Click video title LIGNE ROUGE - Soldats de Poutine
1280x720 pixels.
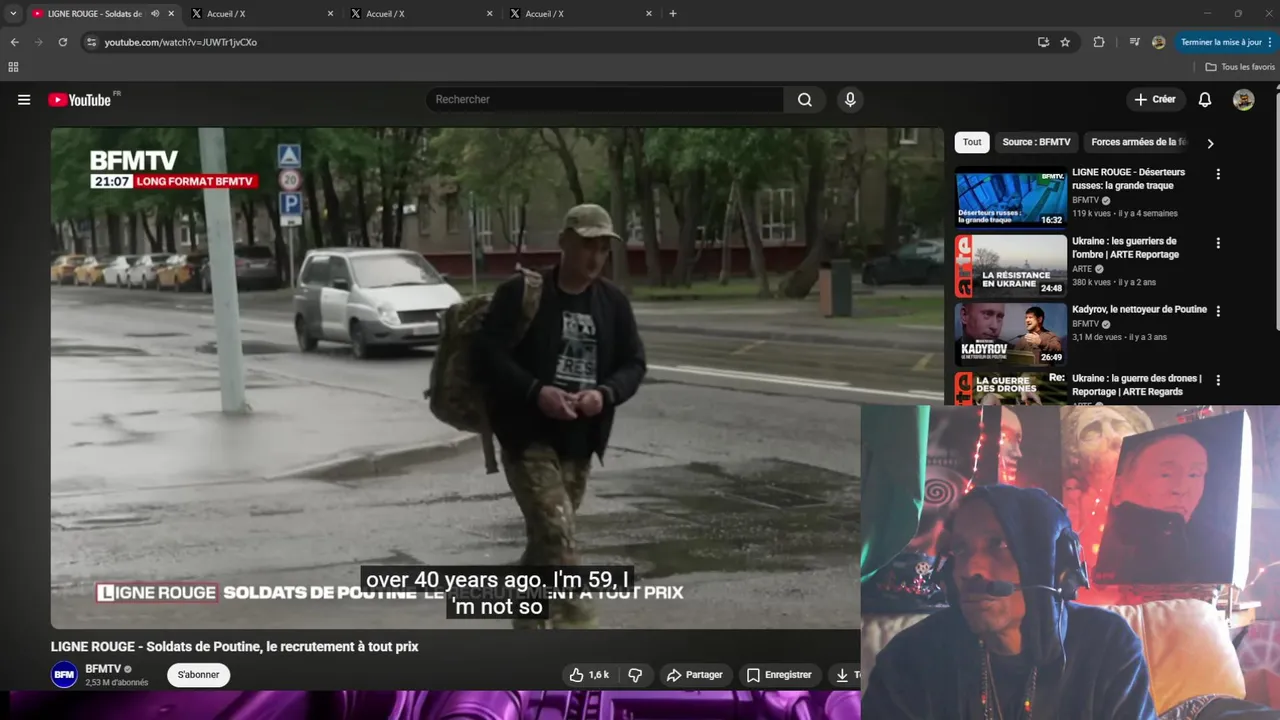(235, 647)
